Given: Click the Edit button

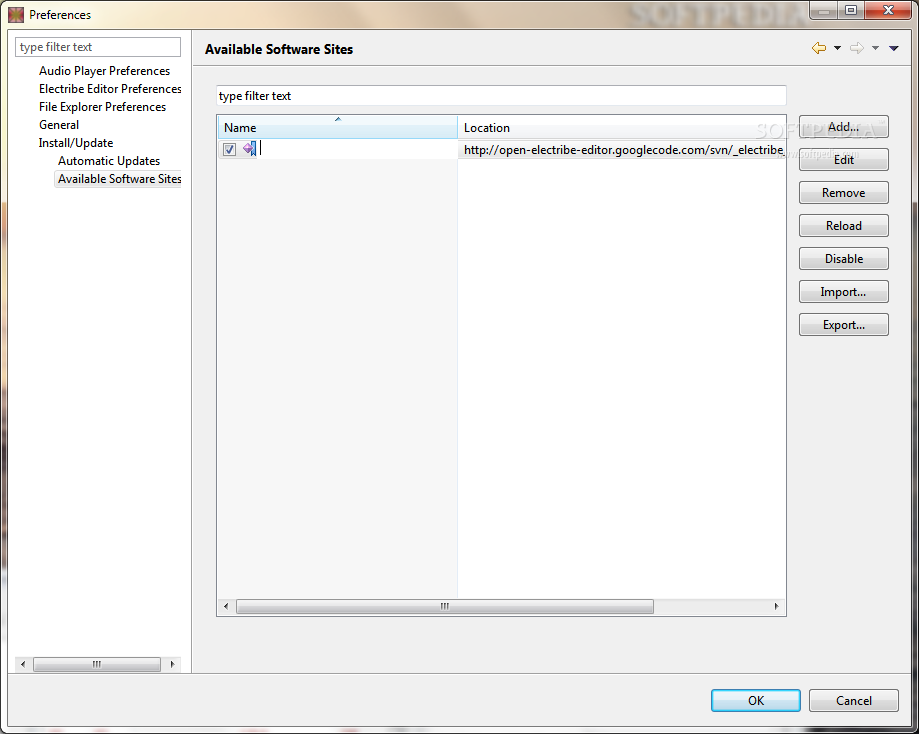Looking at the screenshot, I should click(843, 159).
